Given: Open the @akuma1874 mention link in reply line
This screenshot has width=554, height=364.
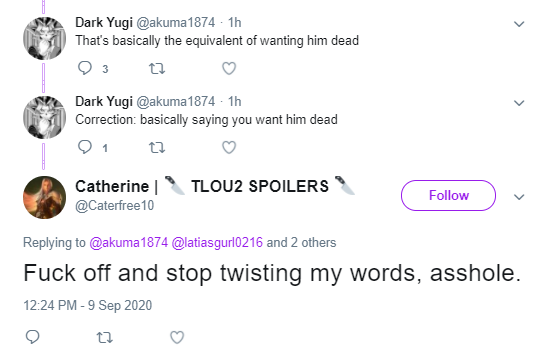Looking at the screenshot, I should (129, 243).
